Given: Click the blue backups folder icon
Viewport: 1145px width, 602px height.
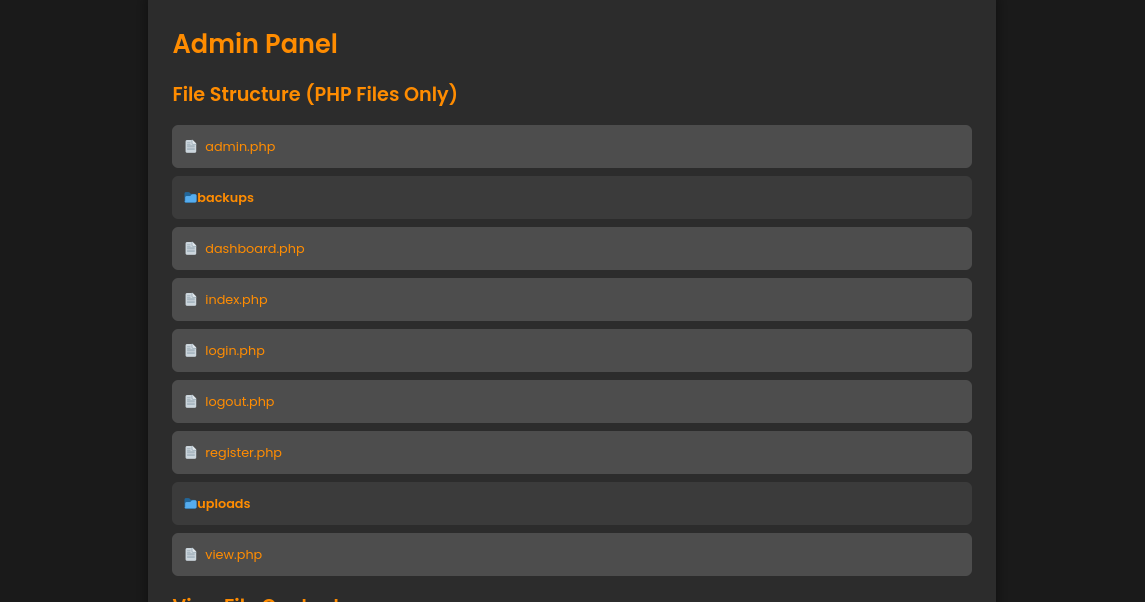Looking at the screenshot, I should 190,198.
